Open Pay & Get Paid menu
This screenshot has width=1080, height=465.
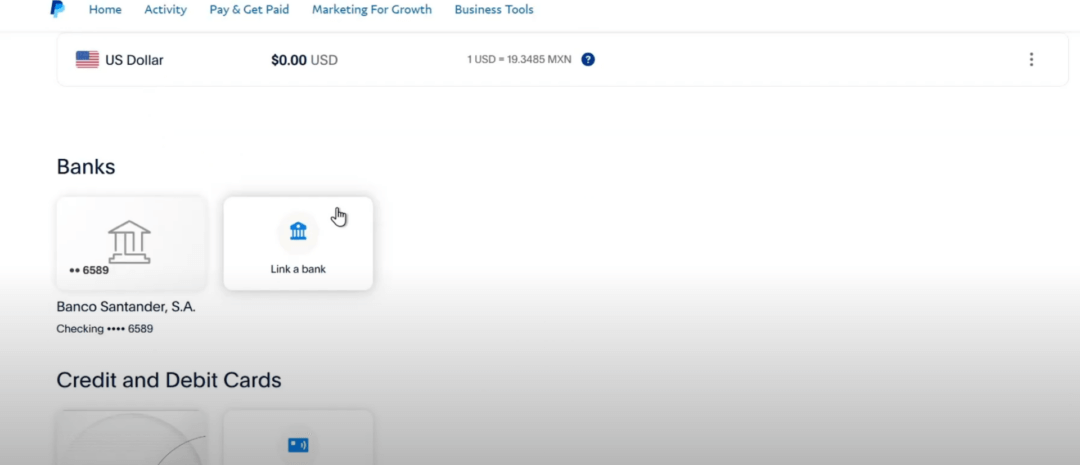tap(249, 10)
